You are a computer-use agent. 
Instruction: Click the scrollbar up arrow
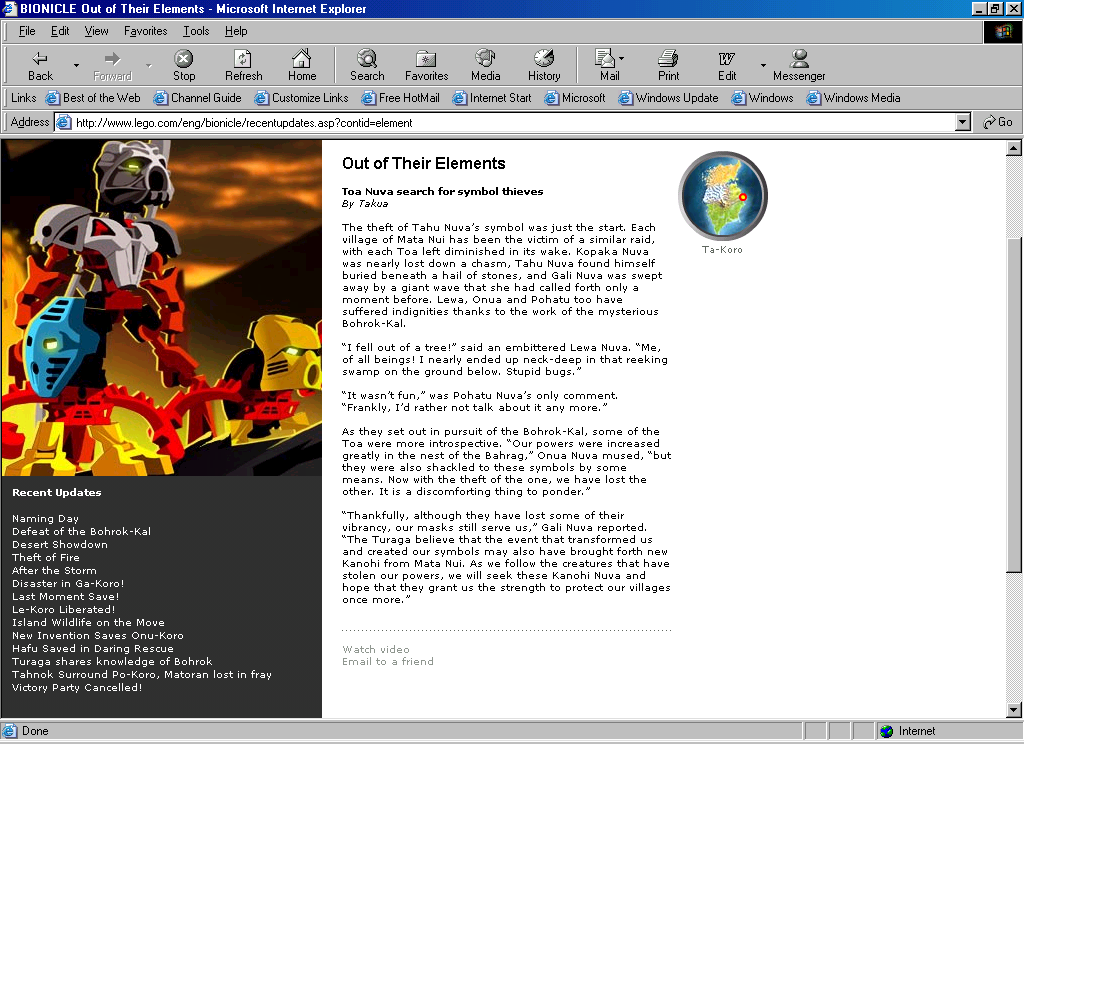tap(1014, 148)
